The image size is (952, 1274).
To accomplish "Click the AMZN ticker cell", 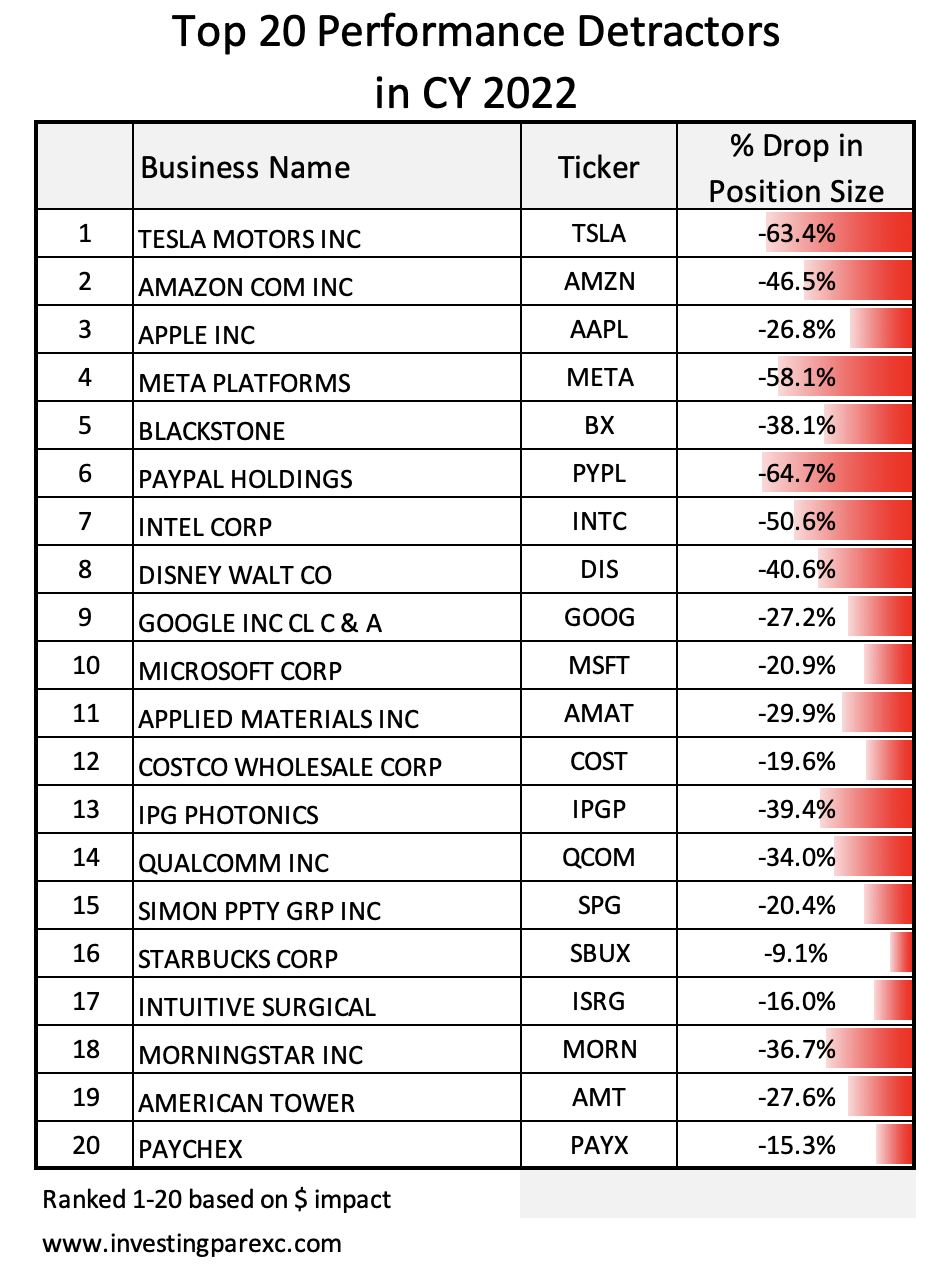I will coord(598,281).
